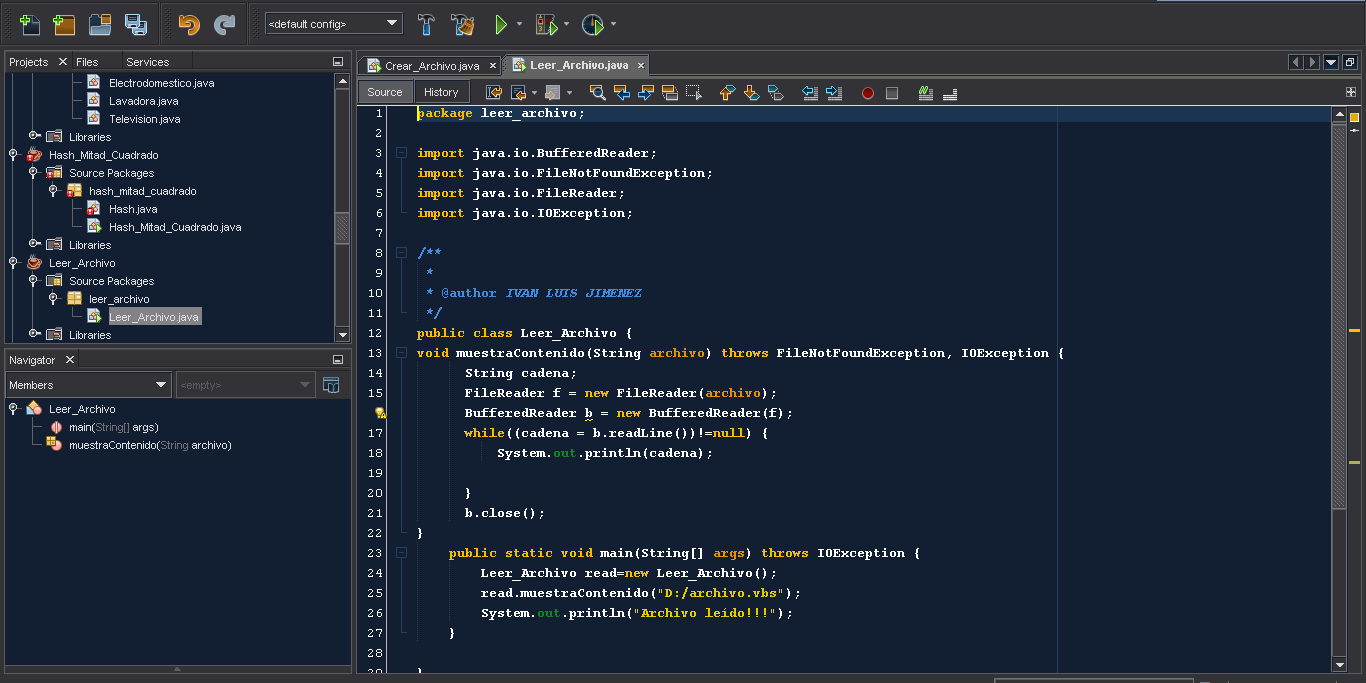Run the project with the green play icon
The image size is (1366, 683).
tap(501, 24)
